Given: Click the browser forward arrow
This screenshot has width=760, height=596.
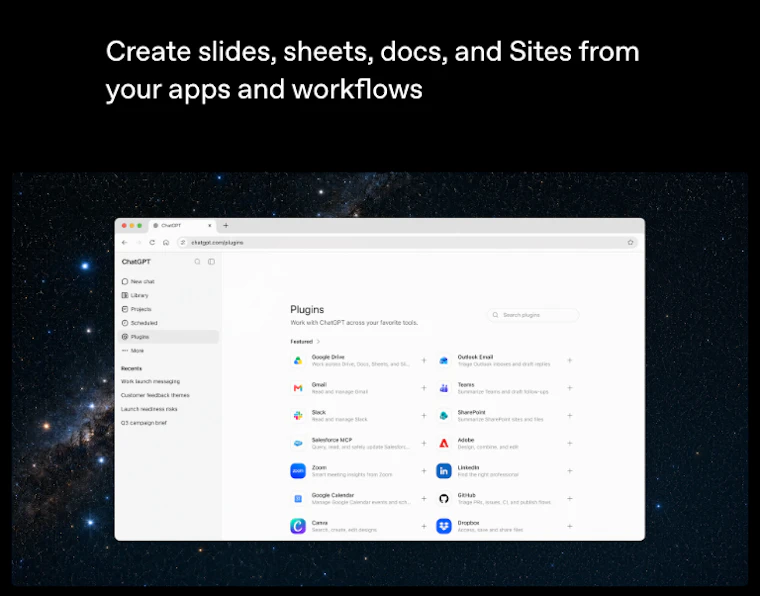Looking at the screenshot, I should [139, 242].
